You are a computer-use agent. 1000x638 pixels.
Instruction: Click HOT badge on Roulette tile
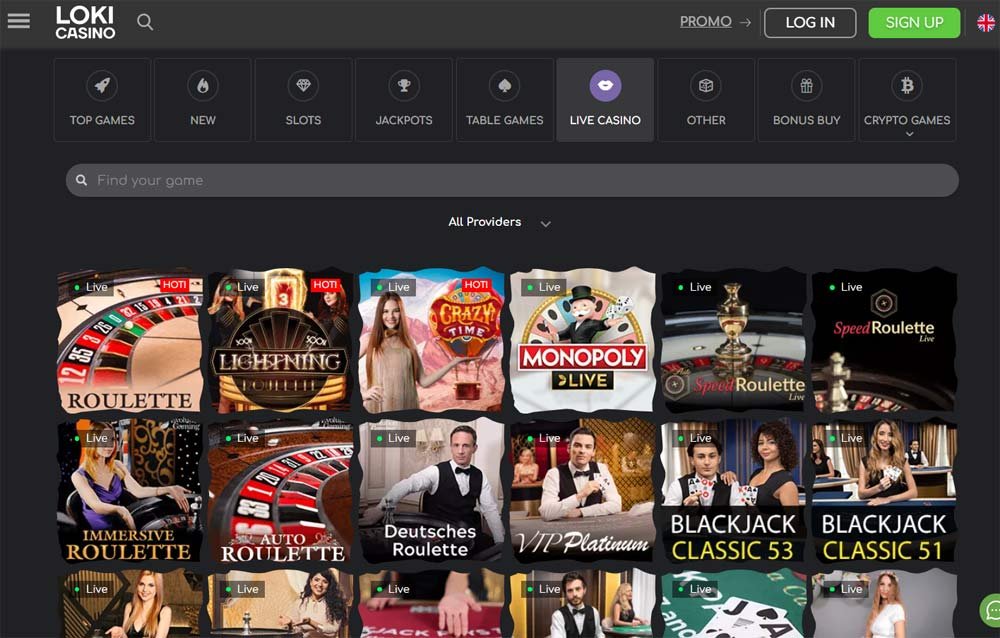174,285
